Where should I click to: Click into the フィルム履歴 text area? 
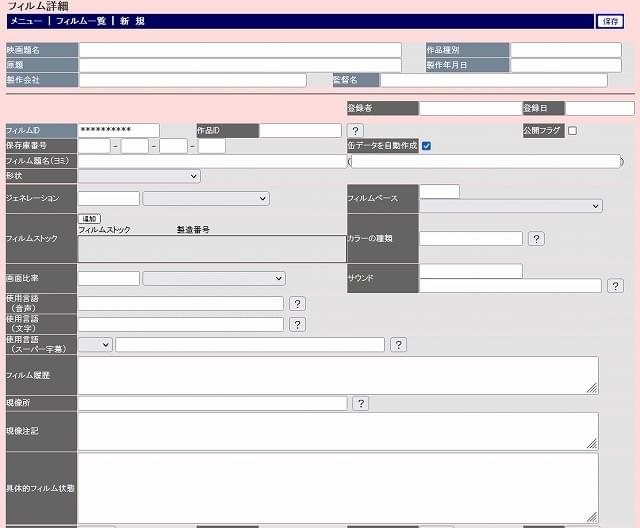coord(337,375)
